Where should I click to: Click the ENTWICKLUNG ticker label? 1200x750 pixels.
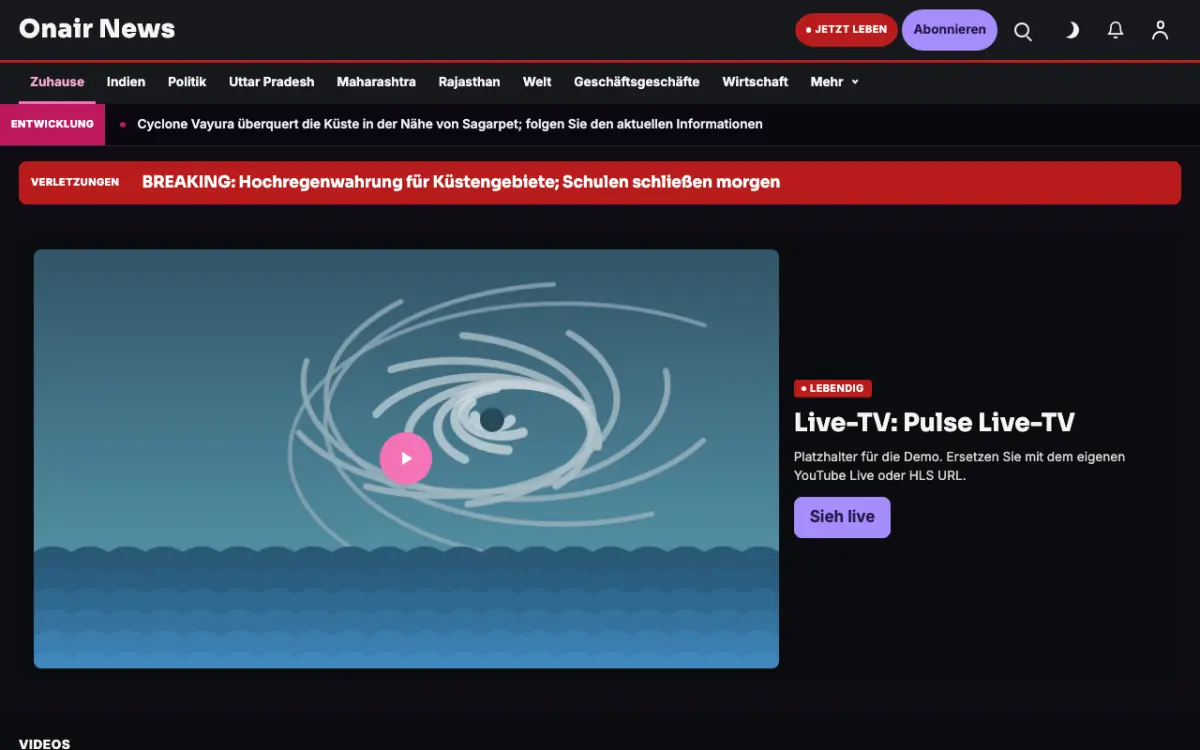(52, 124)
